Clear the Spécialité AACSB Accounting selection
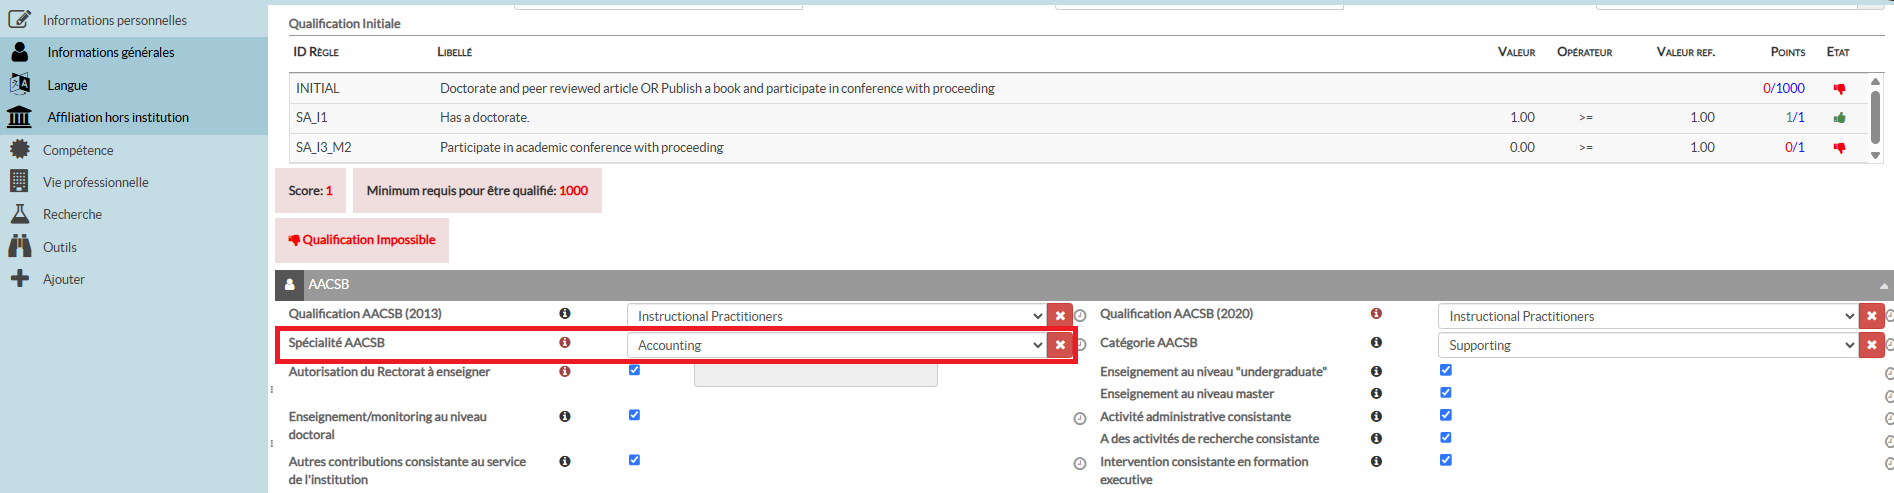This screenshot has height=493, width=1894. coord(1060,345)
